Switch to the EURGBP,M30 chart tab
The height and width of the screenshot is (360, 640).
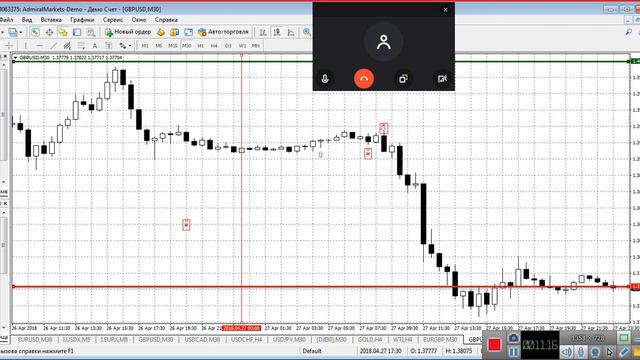(440, 339)
